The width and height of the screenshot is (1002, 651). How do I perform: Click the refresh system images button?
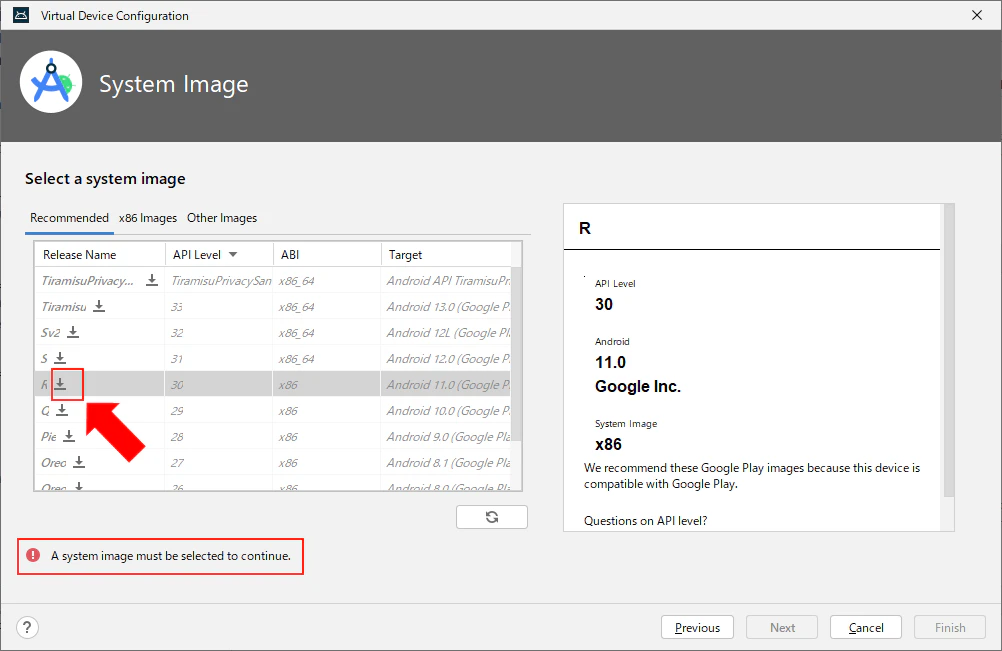[492, 517]
